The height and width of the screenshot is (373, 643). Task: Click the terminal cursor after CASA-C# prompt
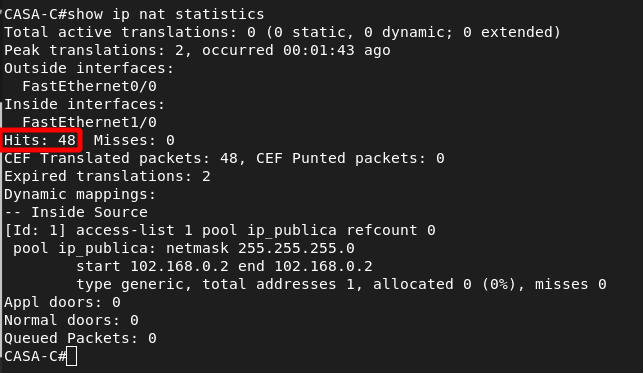(x=71, y=356)
